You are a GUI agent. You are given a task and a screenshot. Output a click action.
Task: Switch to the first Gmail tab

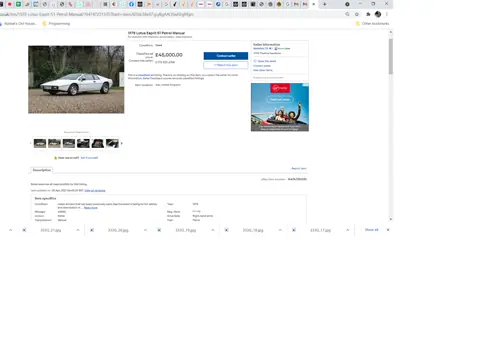tap(296, 4)
